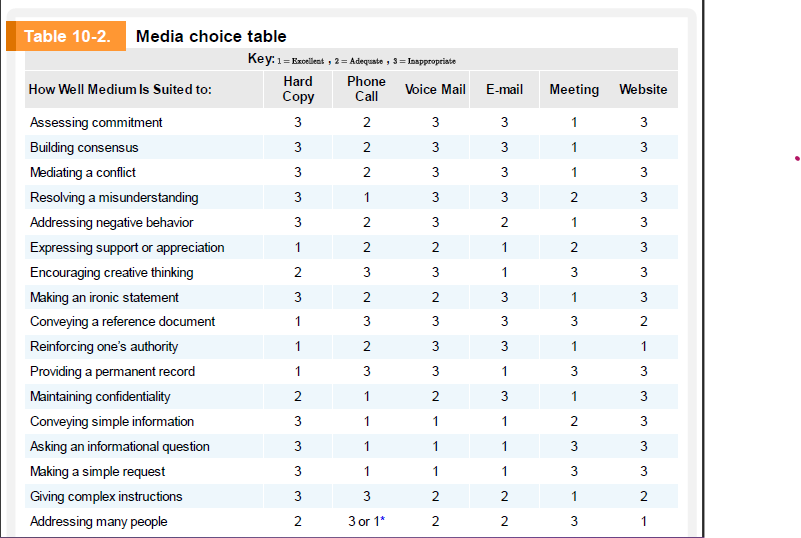Click 'Asking an informational question' row label
Viewport: 801px width, 538px height.
(x=120, y=447)
